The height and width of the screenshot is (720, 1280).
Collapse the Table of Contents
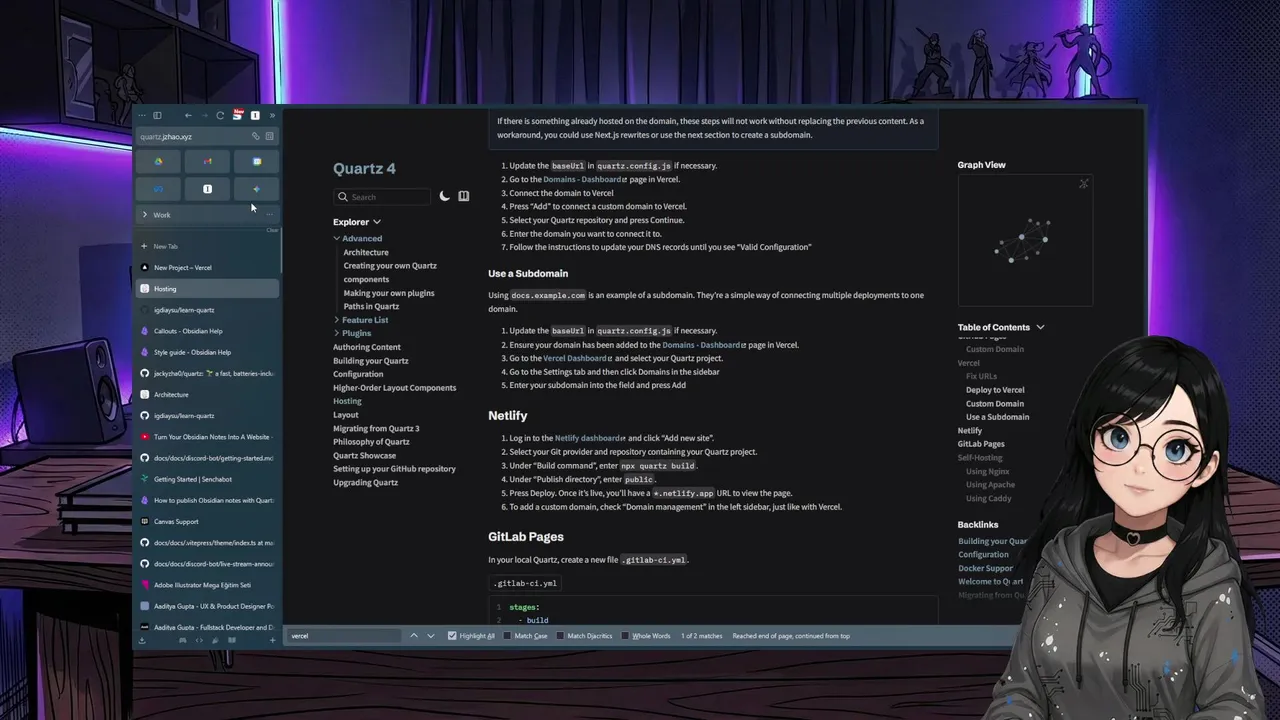pos(1001,327)
